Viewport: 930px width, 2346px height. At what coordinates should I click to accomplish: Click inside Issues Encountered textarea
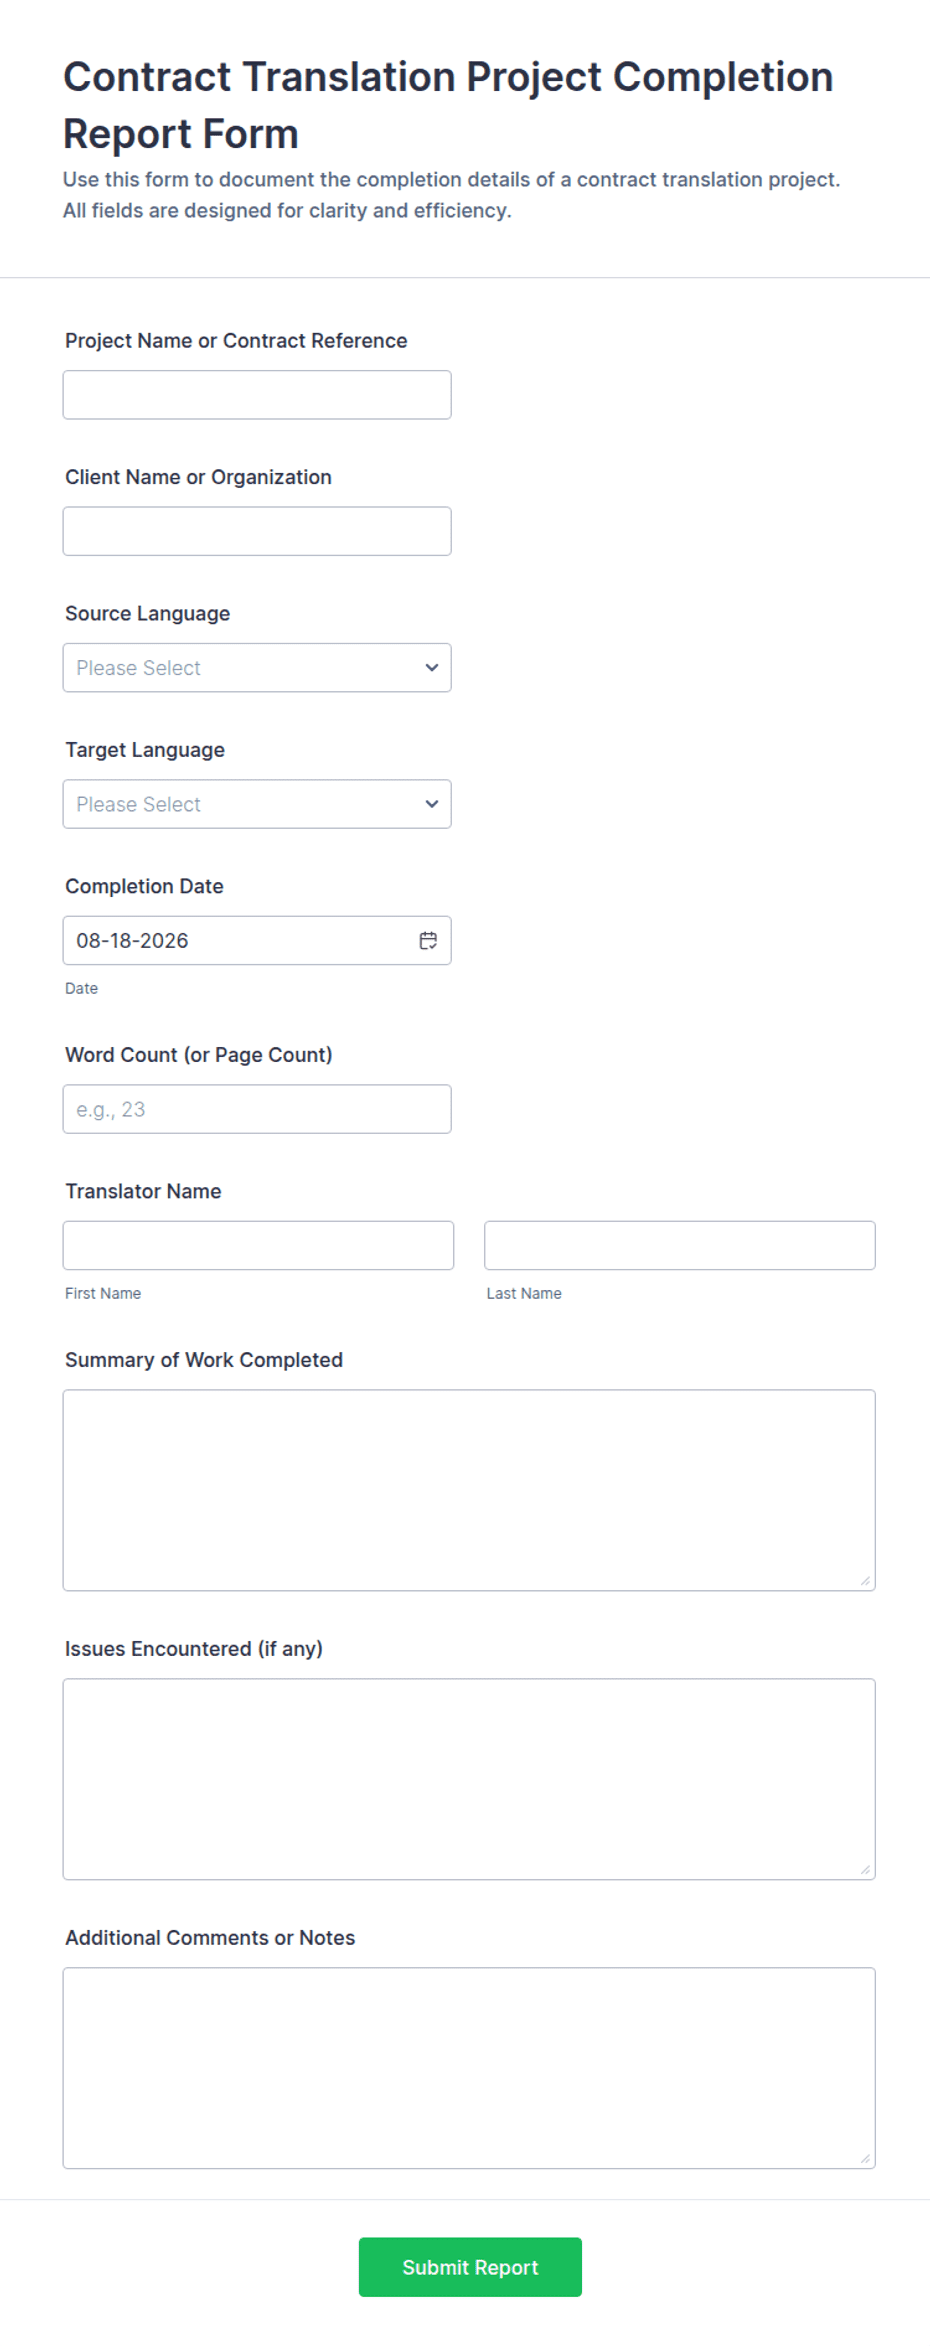point(469,1779)
